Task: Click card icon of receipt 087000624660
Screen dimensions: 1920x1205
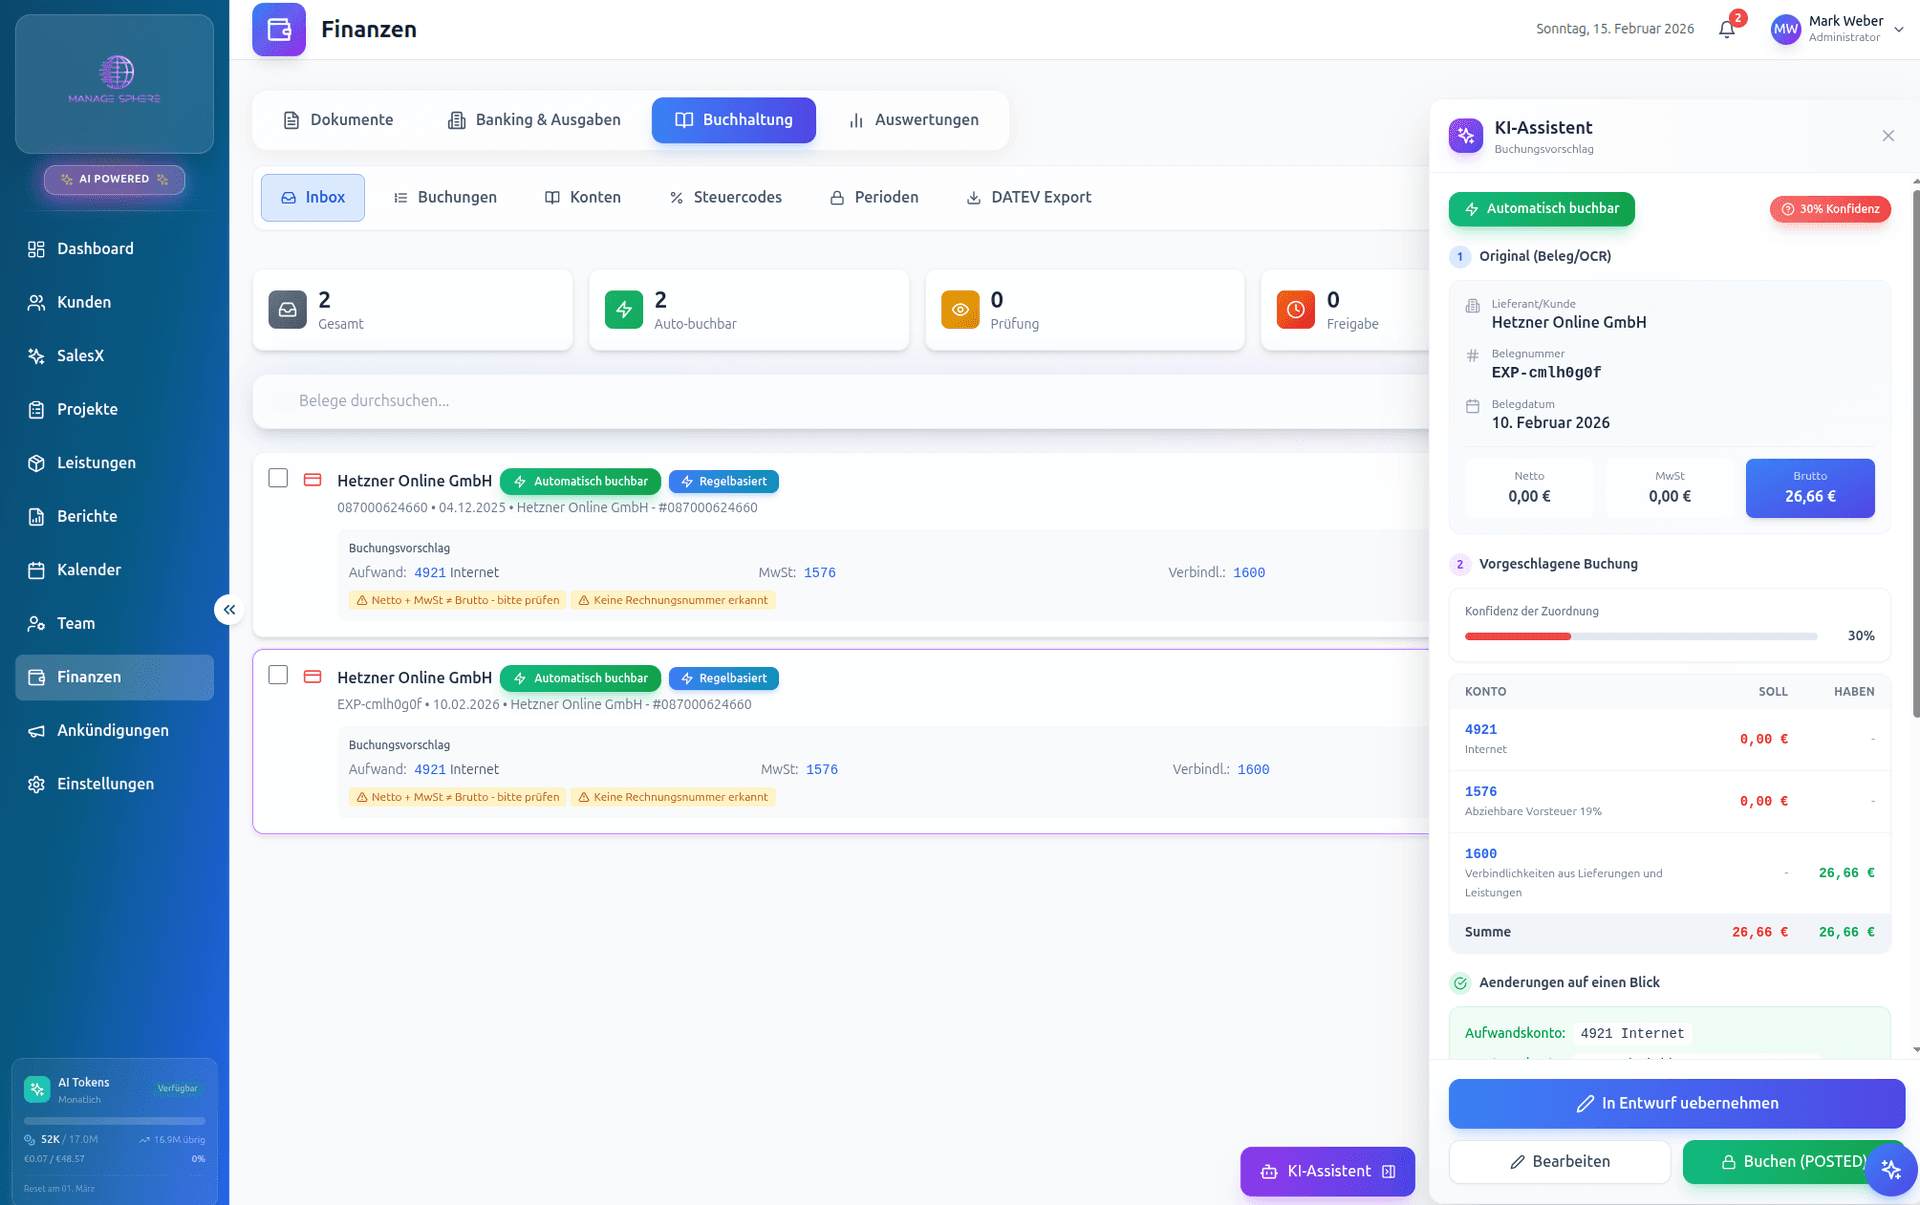Action: 313,480
